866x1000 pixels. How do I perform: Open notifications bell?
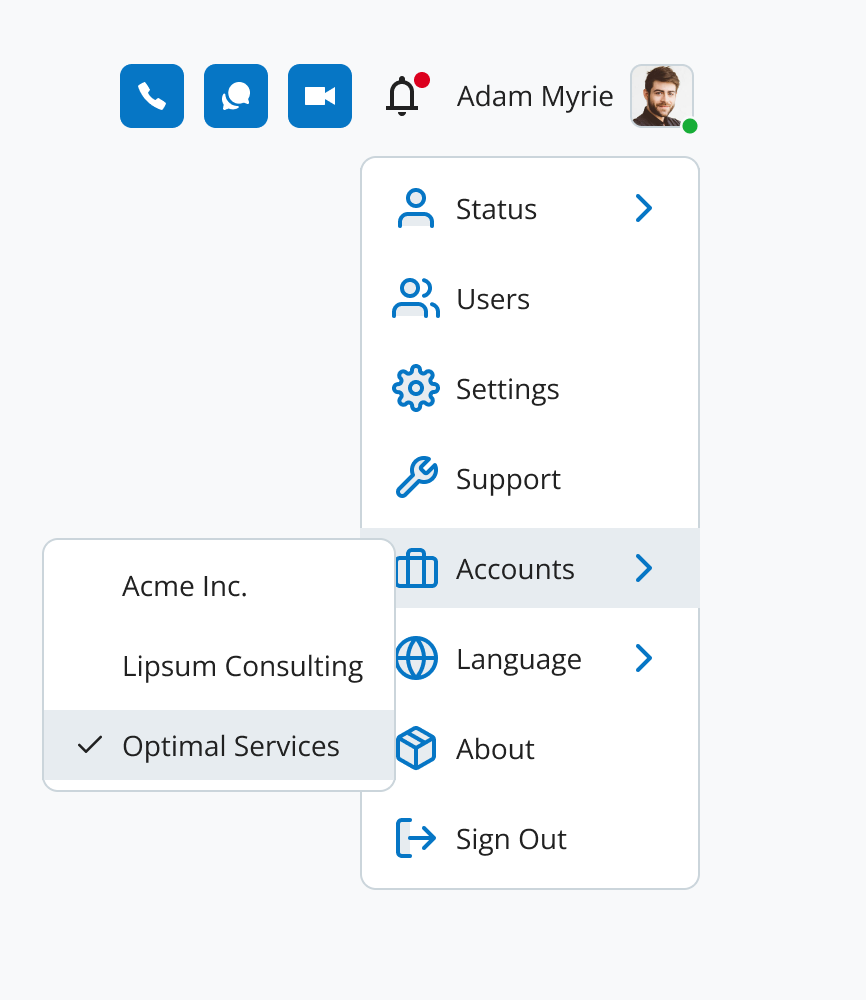coord(403,96)
